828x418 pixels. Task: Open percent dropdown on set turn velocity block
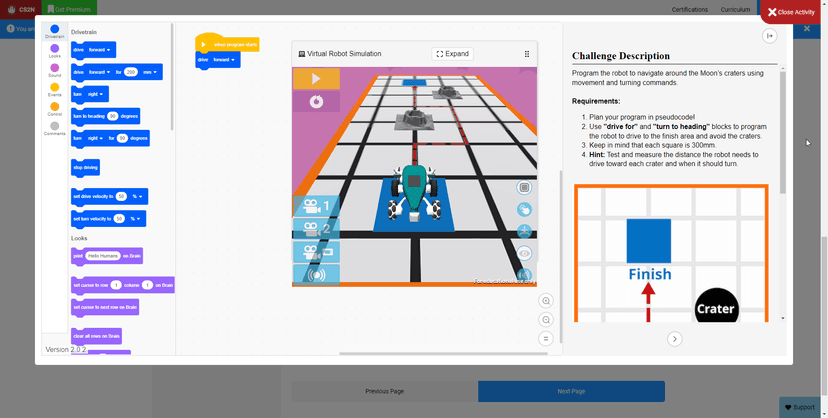pyautogui.click(x=136, y=218)
